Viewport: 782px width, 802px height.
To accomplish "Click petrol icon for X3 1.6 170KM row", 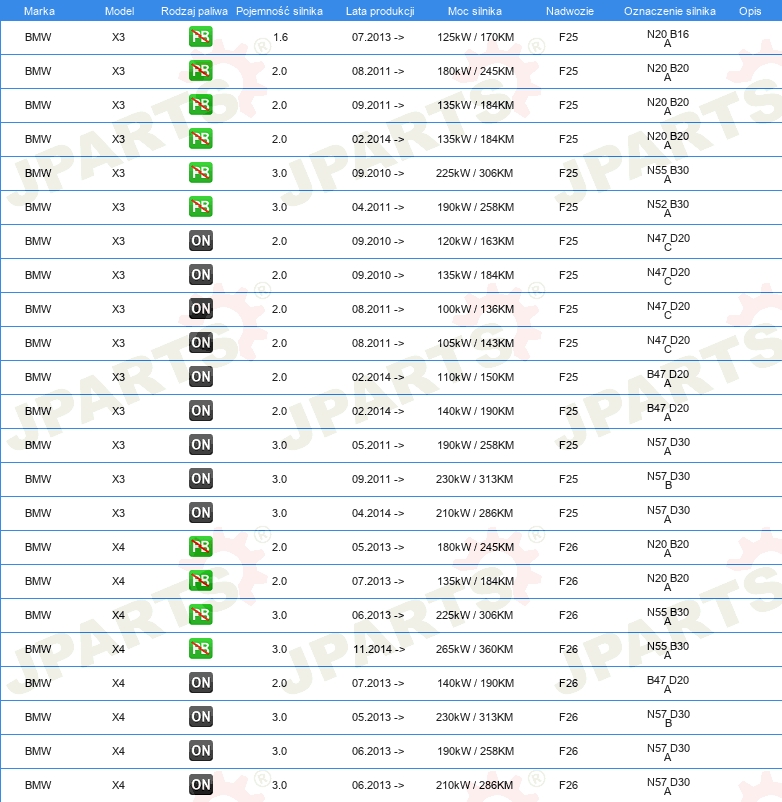I will point(200,37).
